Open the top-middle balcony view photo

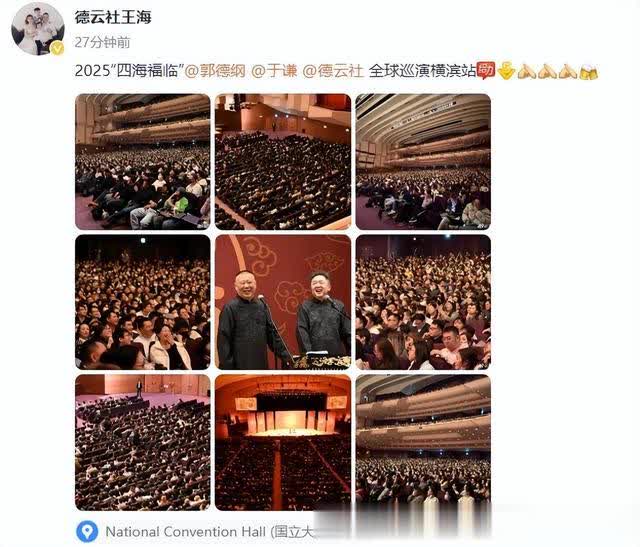coord(283,162)
